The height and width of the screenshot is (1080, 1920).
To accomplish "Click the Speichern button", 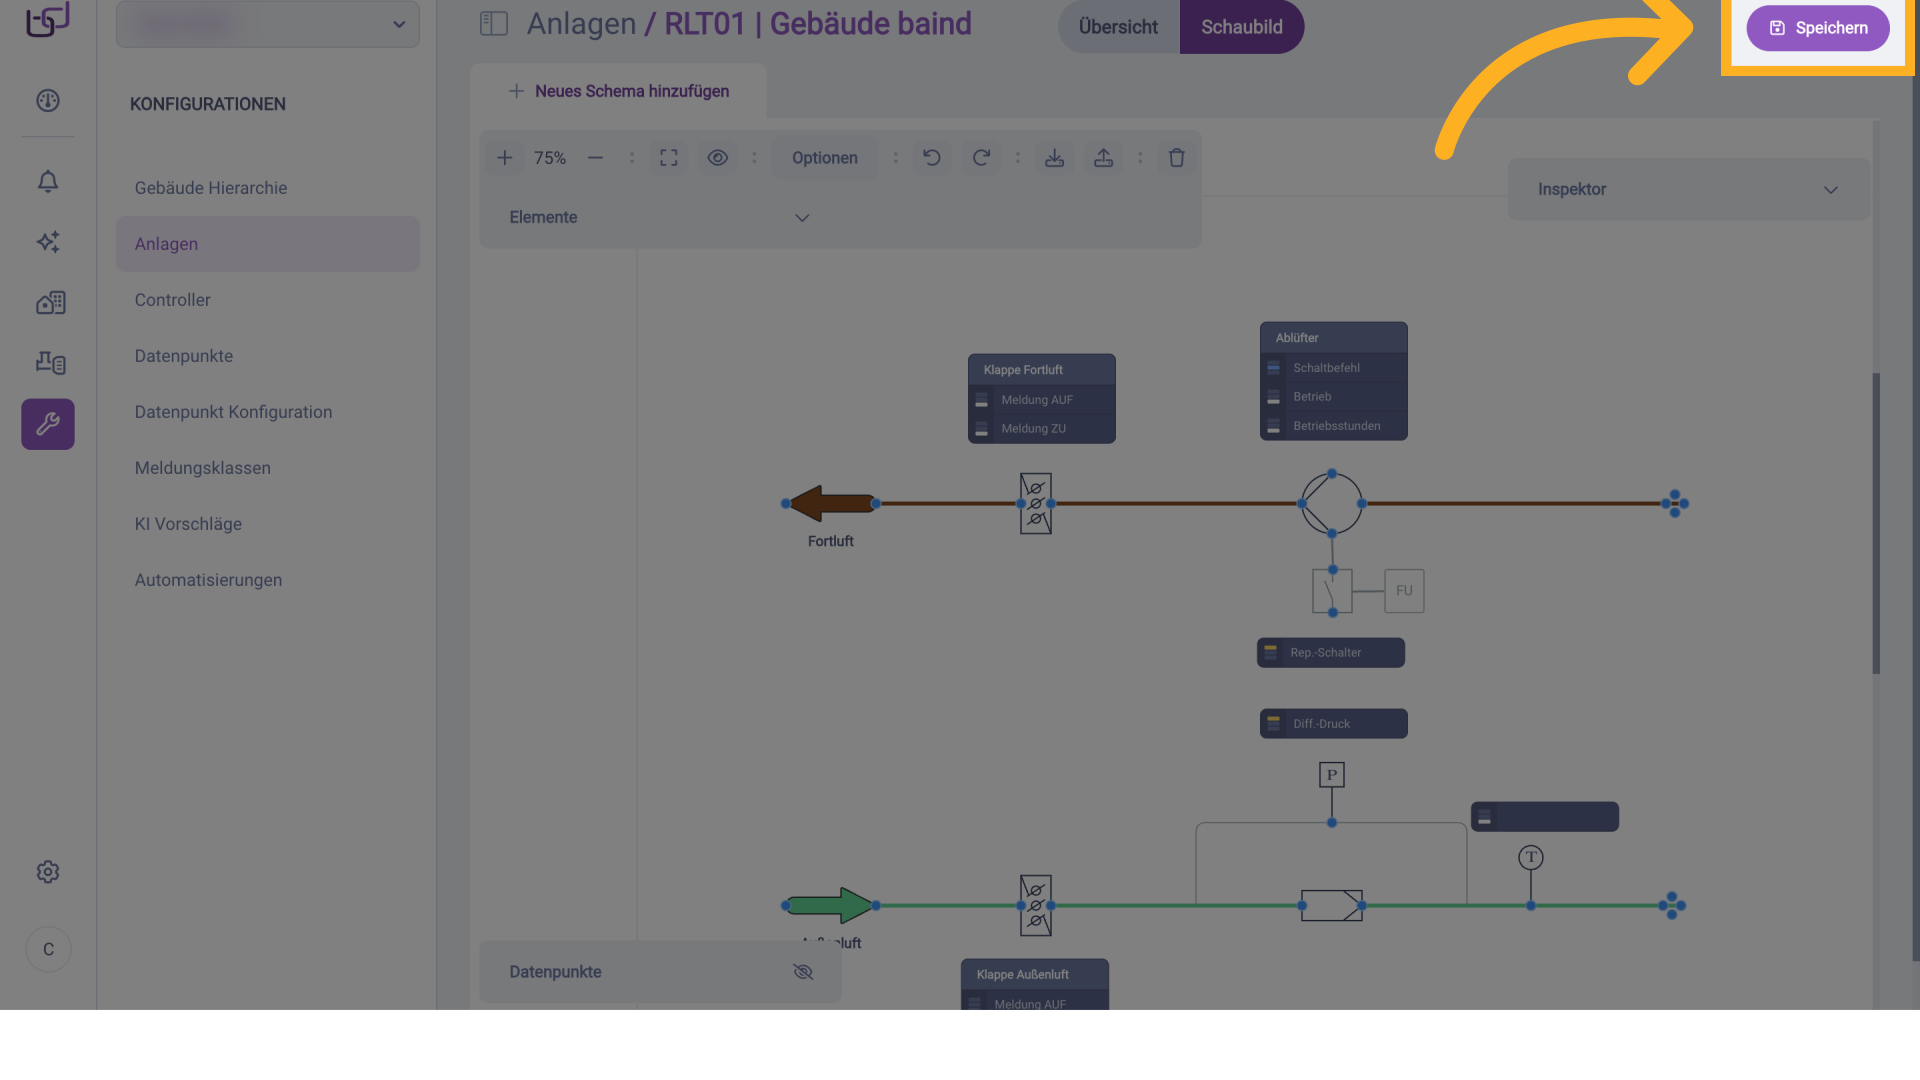I will point(1817,28).
